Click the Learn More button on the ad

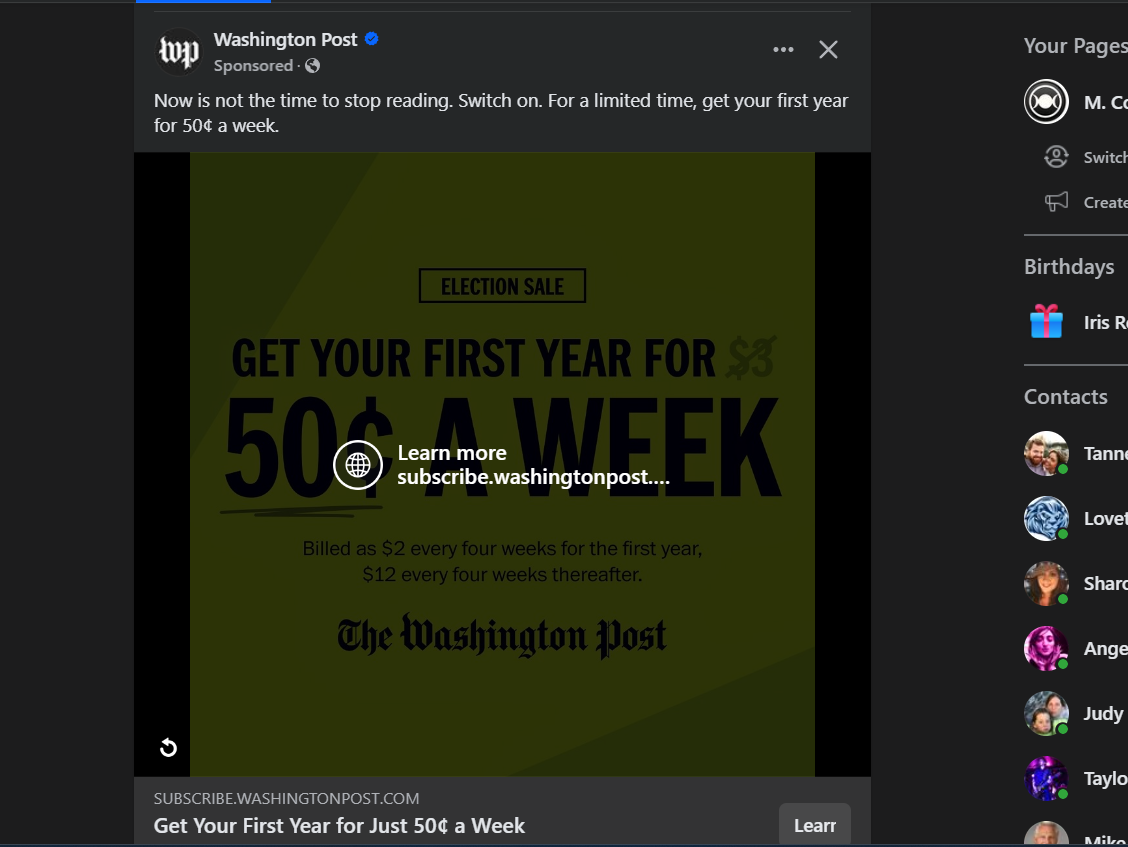pos(814,825)
